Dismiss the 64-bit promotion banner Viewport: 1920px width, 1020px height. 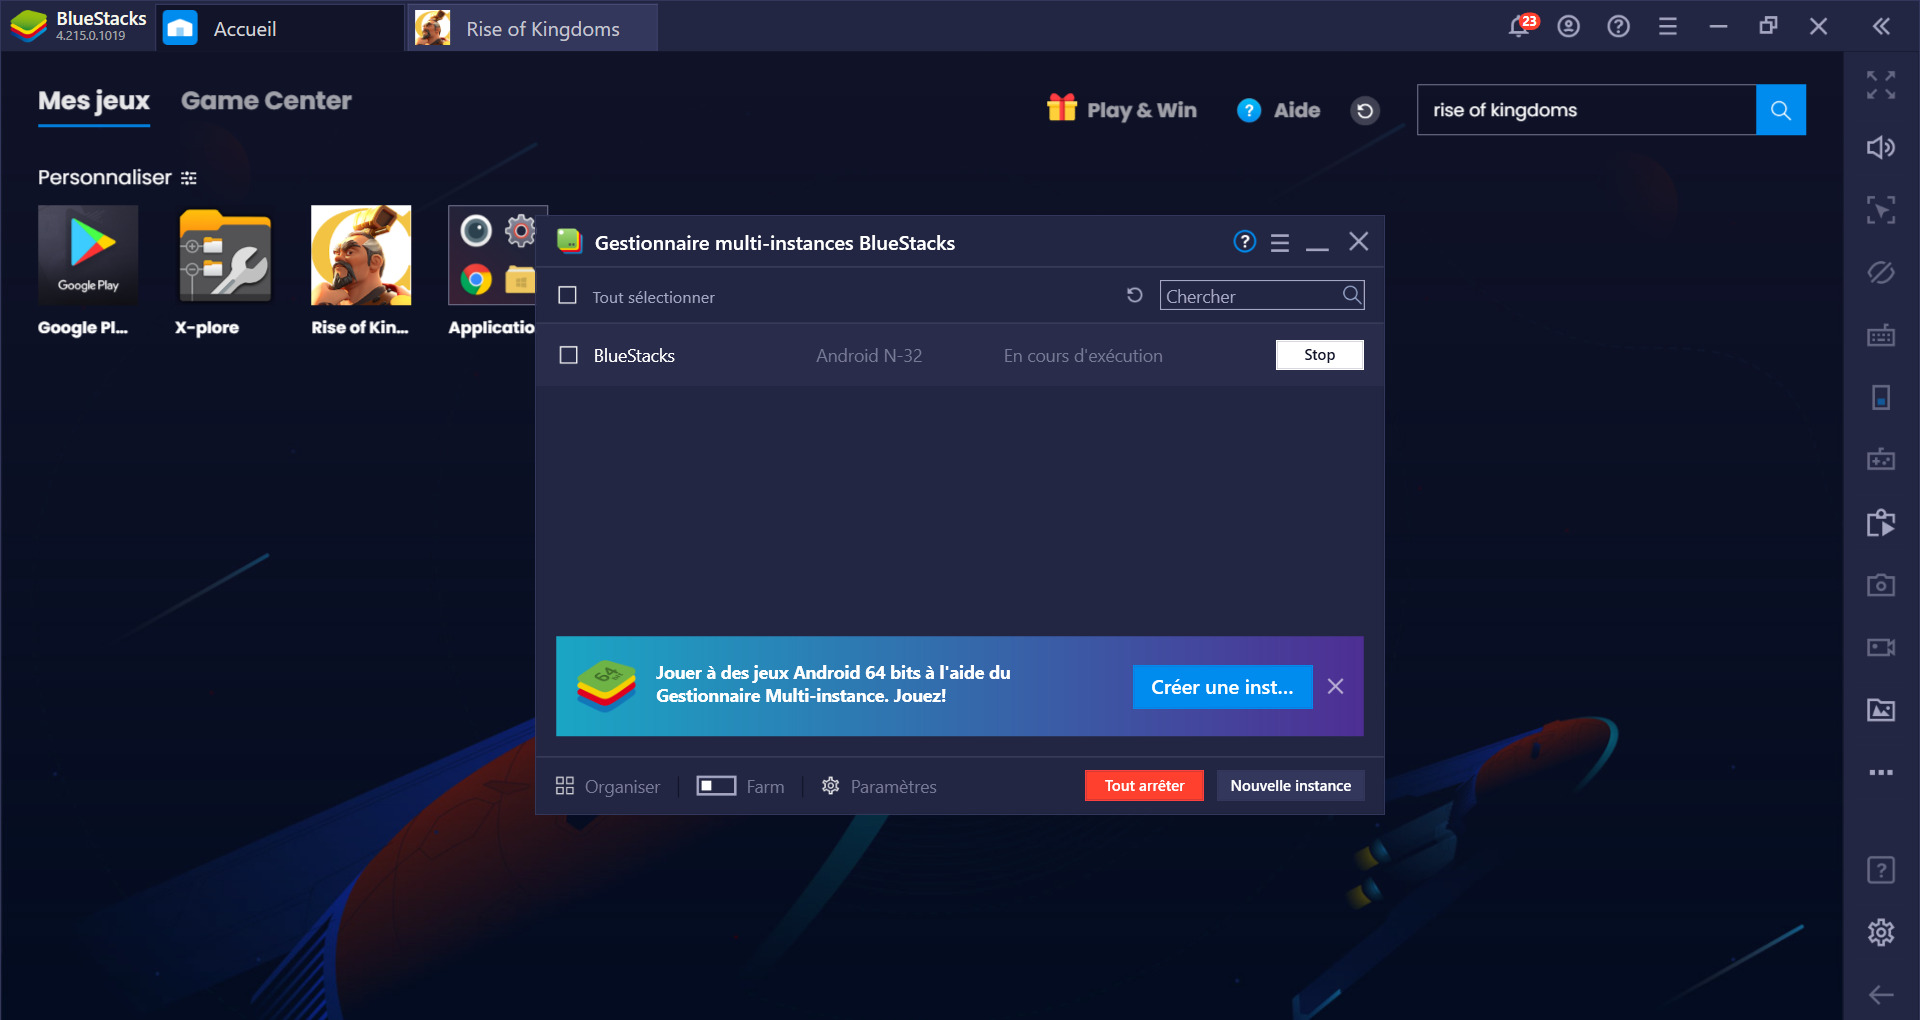(1335, 686)
